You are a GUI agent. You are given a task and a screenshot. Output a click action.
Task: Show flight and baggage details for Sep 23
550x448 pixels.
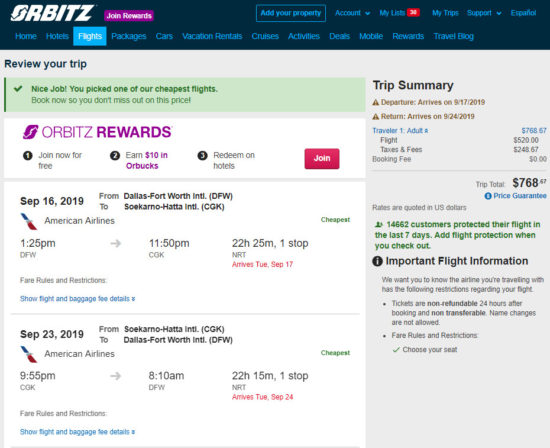coord(78,432)
